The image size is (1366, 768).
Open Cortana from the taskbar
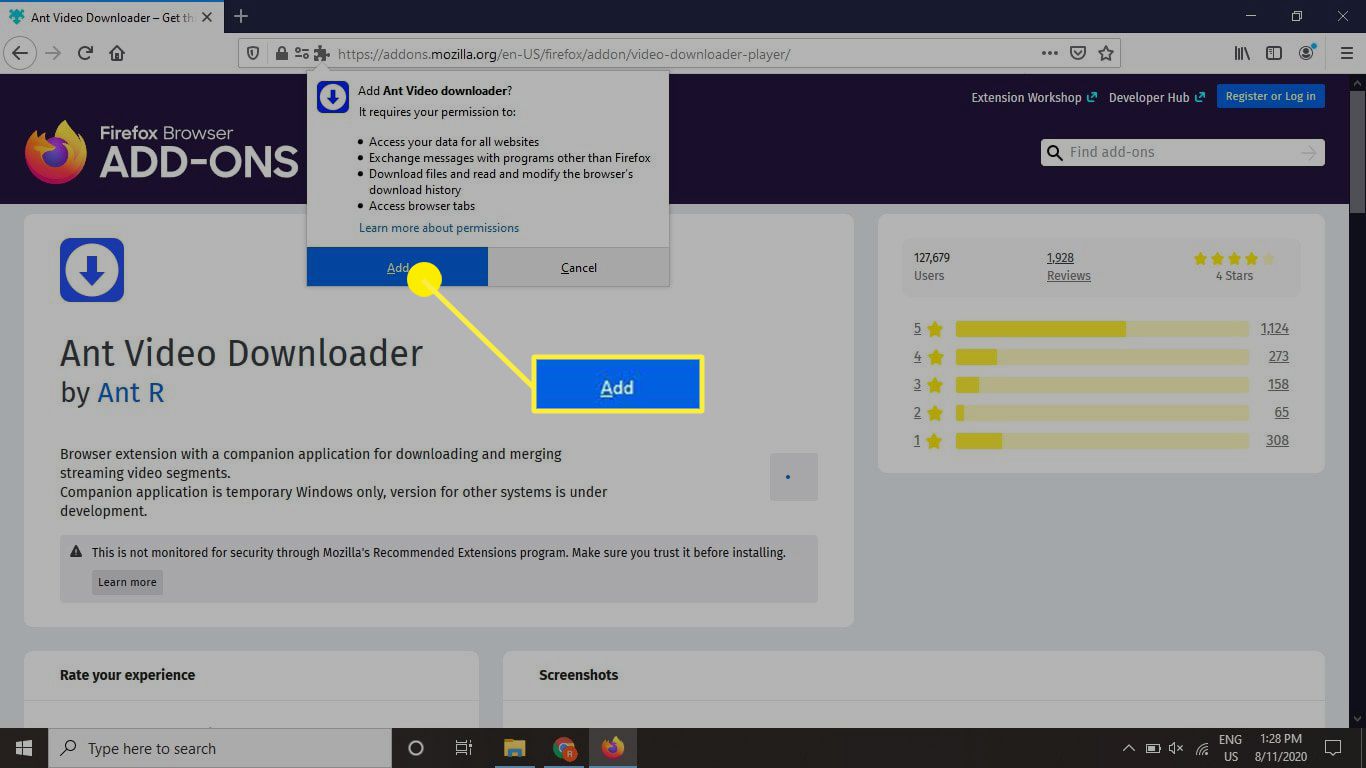[x=416, y=748]
